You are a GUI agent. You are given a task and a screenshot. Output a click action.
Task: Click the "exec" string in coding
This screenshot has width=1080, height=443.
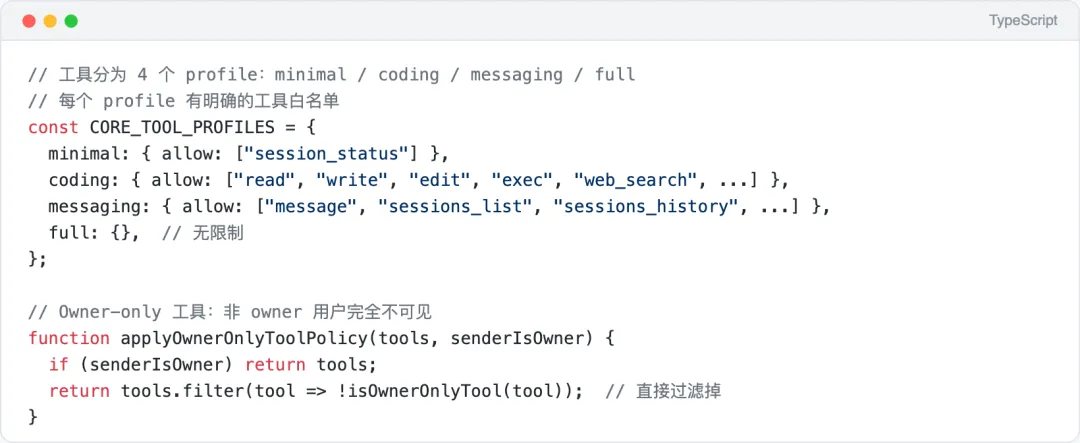(x=526, y=180)
